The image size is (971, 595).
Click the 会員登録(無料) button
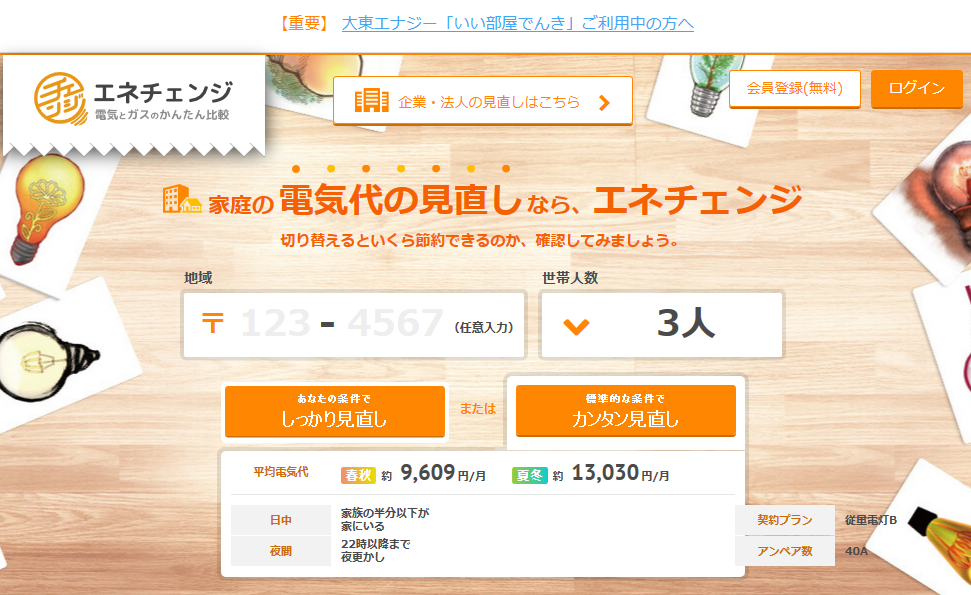795,89
